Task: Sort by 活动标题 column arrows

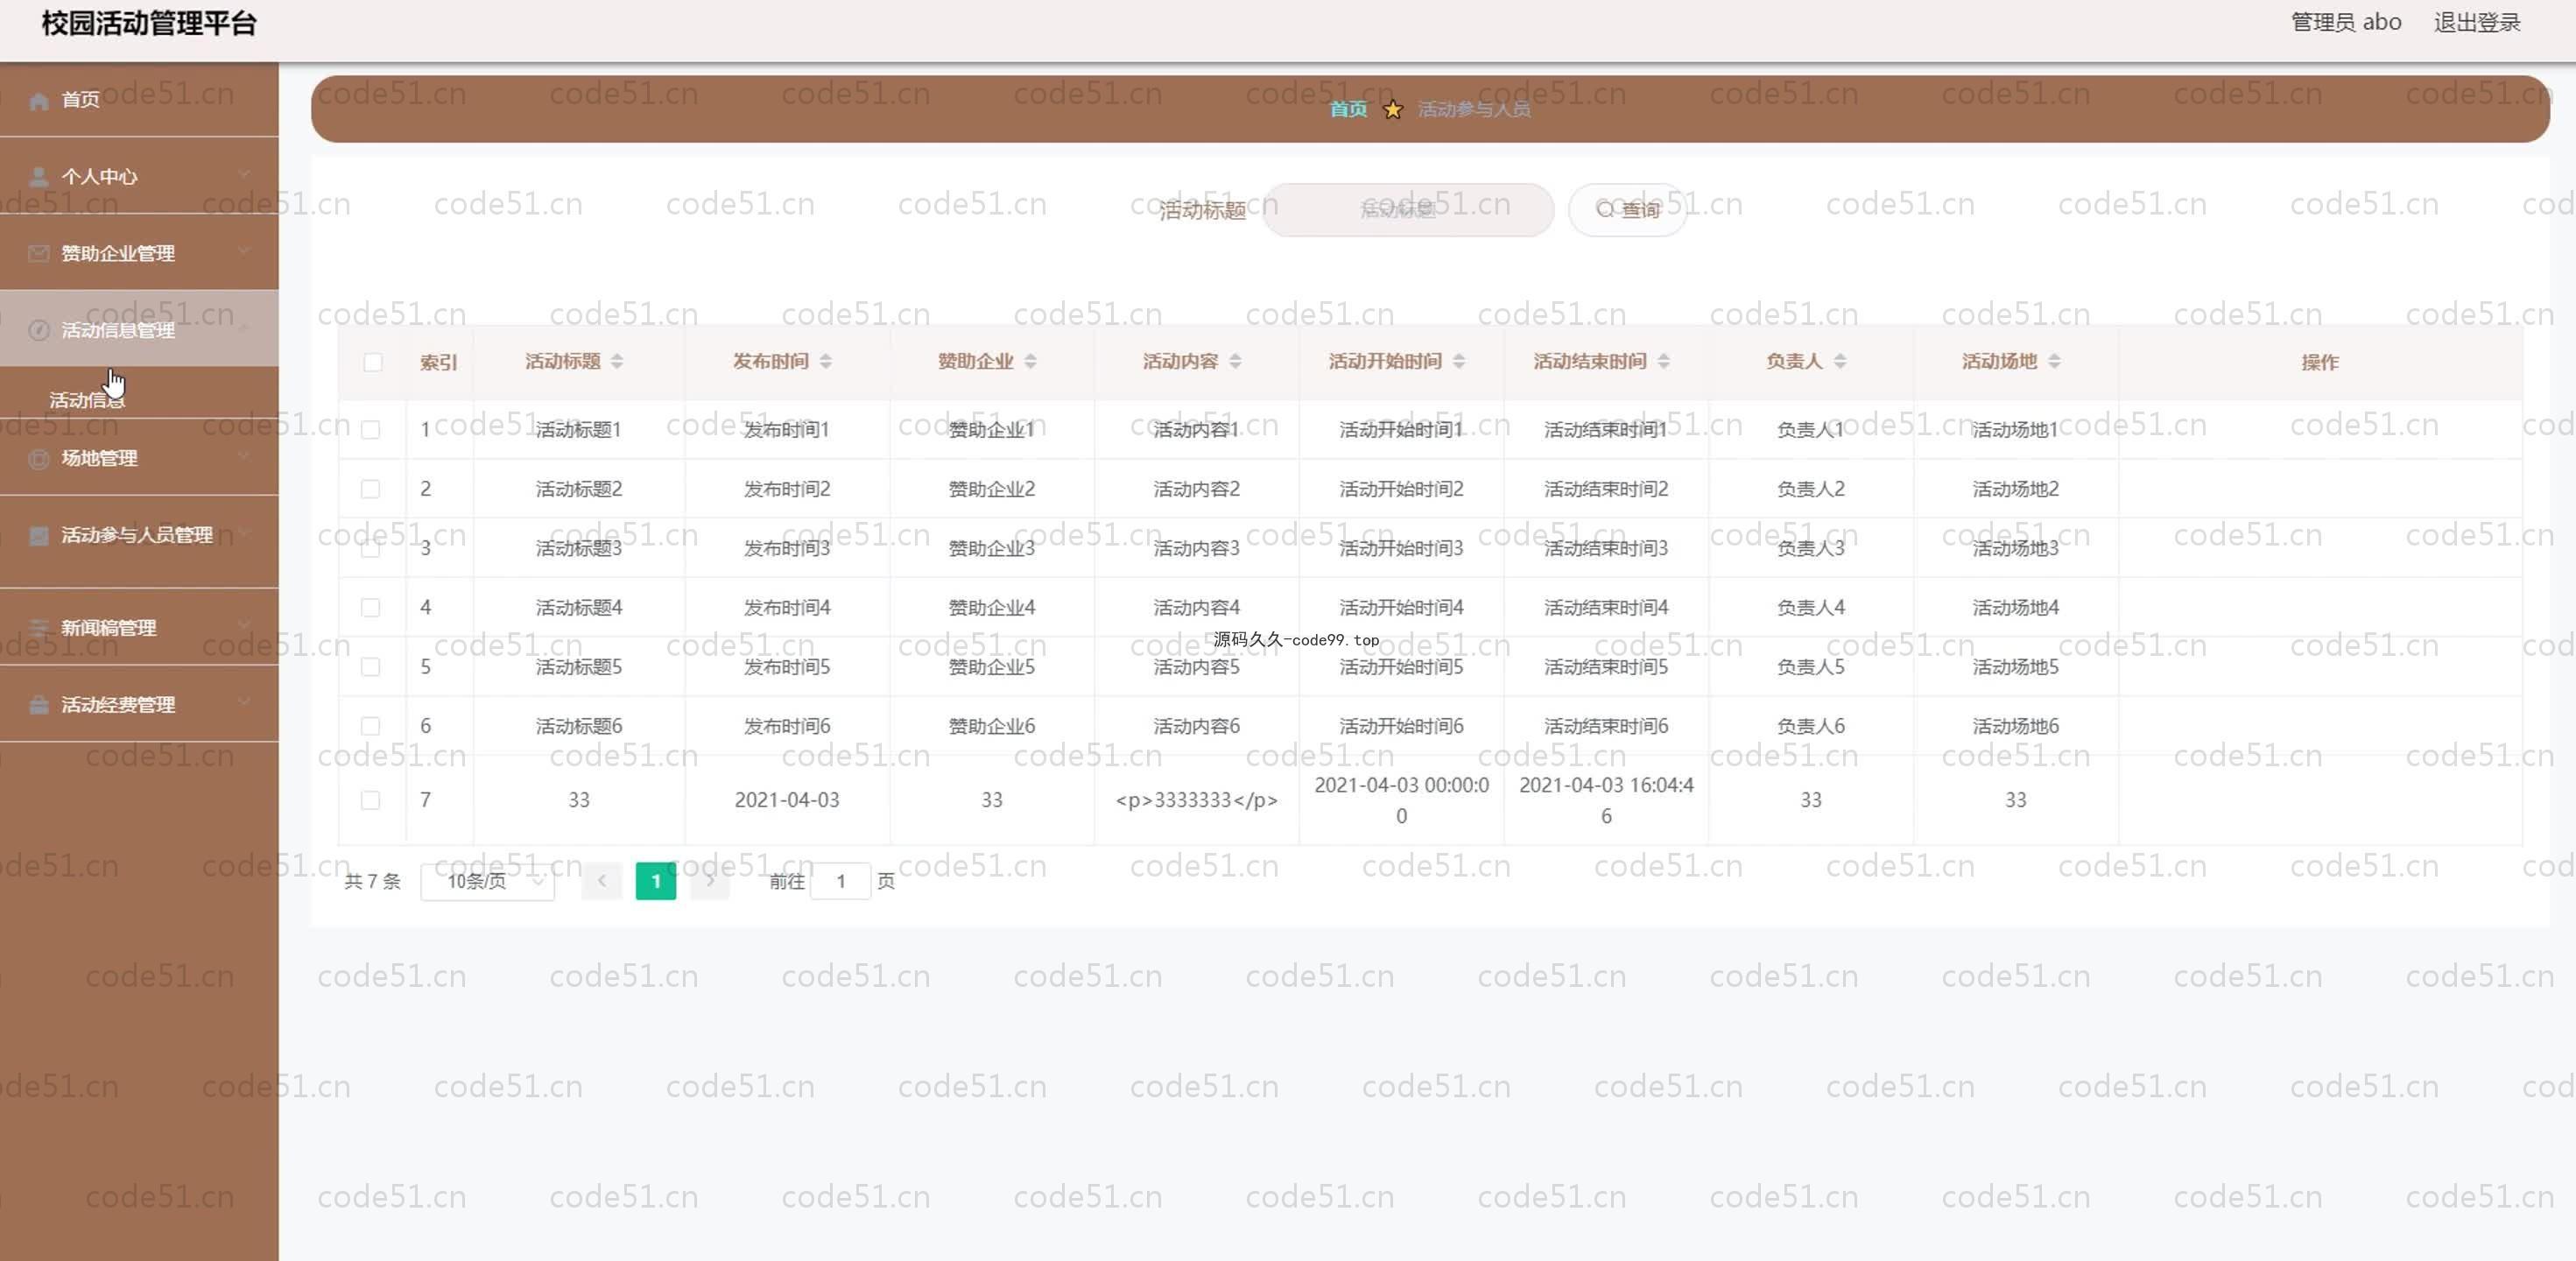Action: (x=617, y=361)
